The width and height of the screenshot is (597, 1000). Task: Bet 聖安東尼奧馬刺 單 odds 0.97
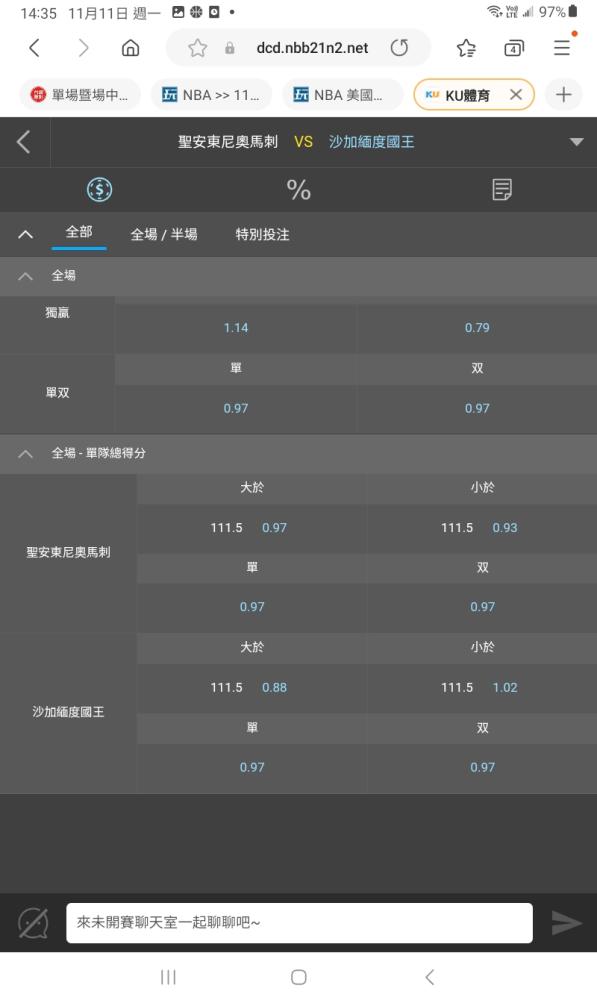coord(252,607)
